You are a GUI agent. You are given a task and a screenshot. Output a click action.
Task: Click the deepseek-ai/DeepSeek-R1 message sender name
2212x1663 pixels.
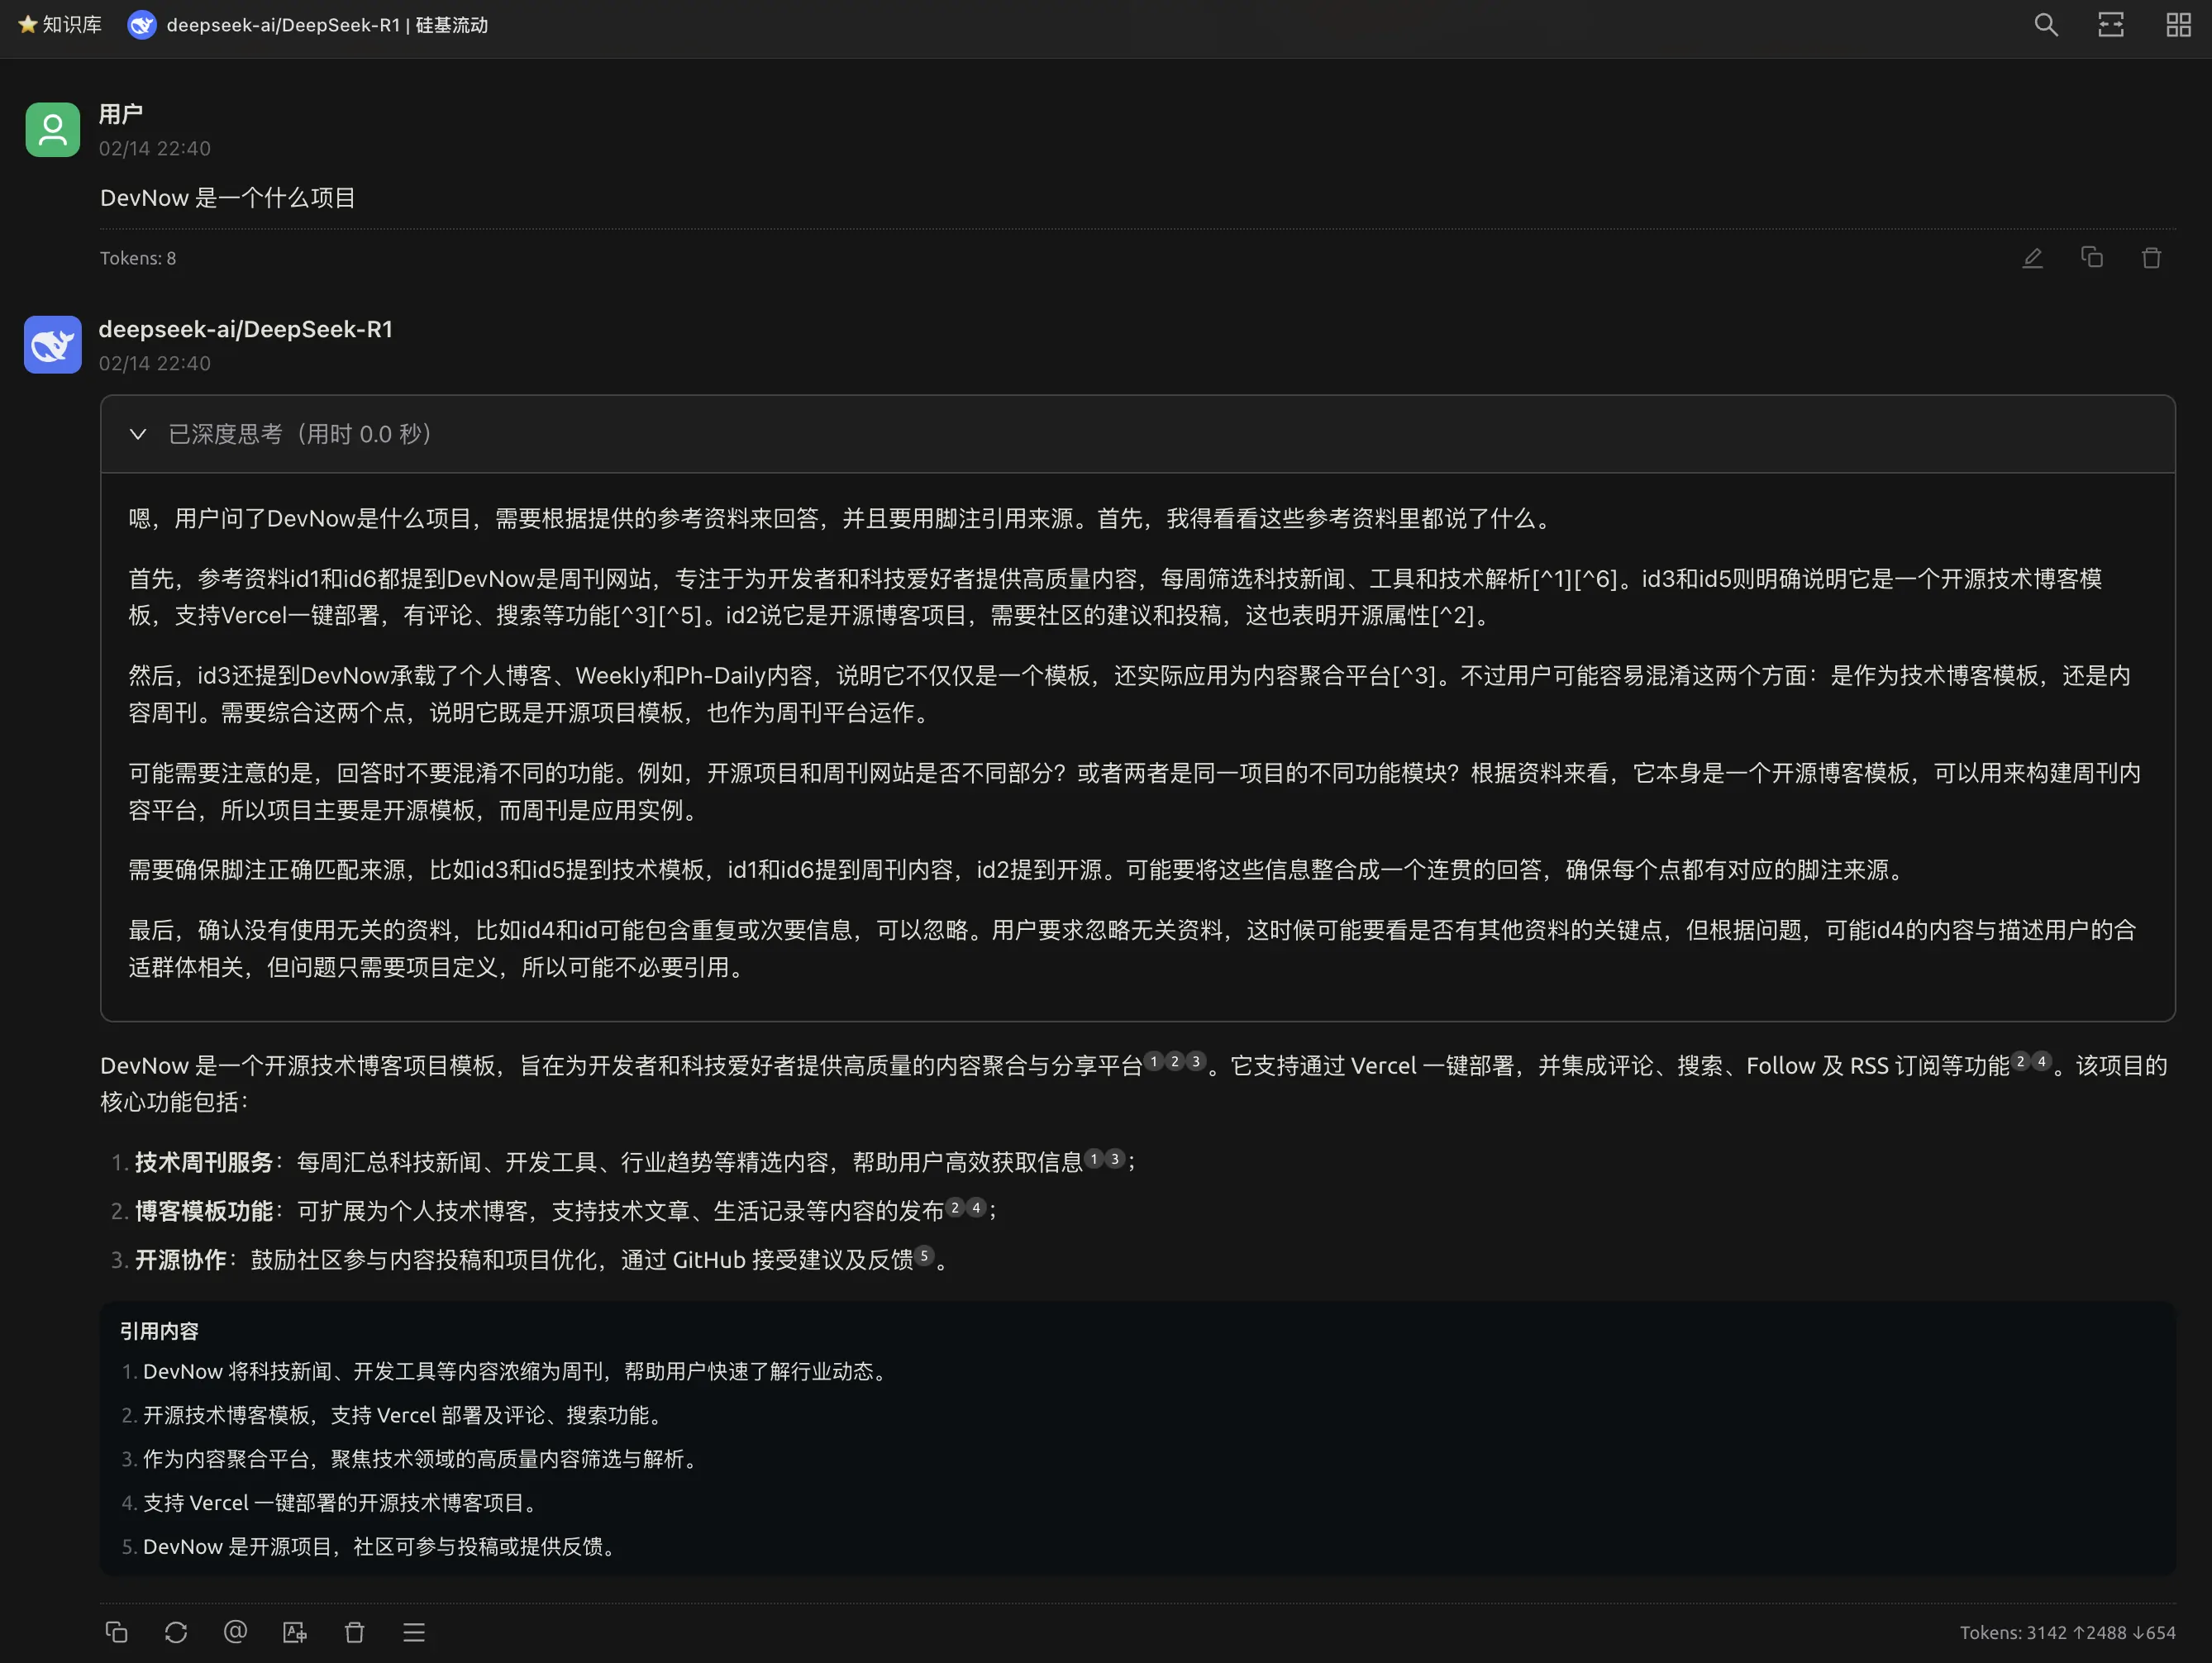[x=246, y=329]
